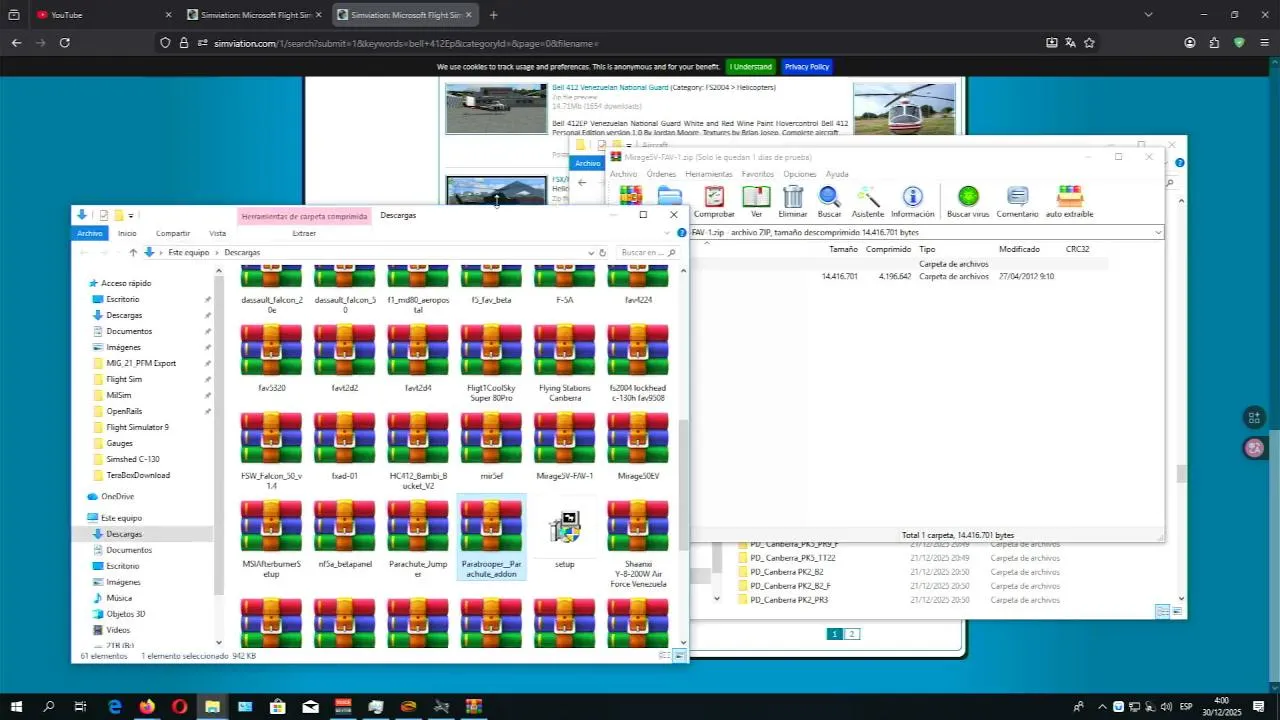Select Música under Este equipo
This screenshot has height=720, width=1280.
point(119,598)
